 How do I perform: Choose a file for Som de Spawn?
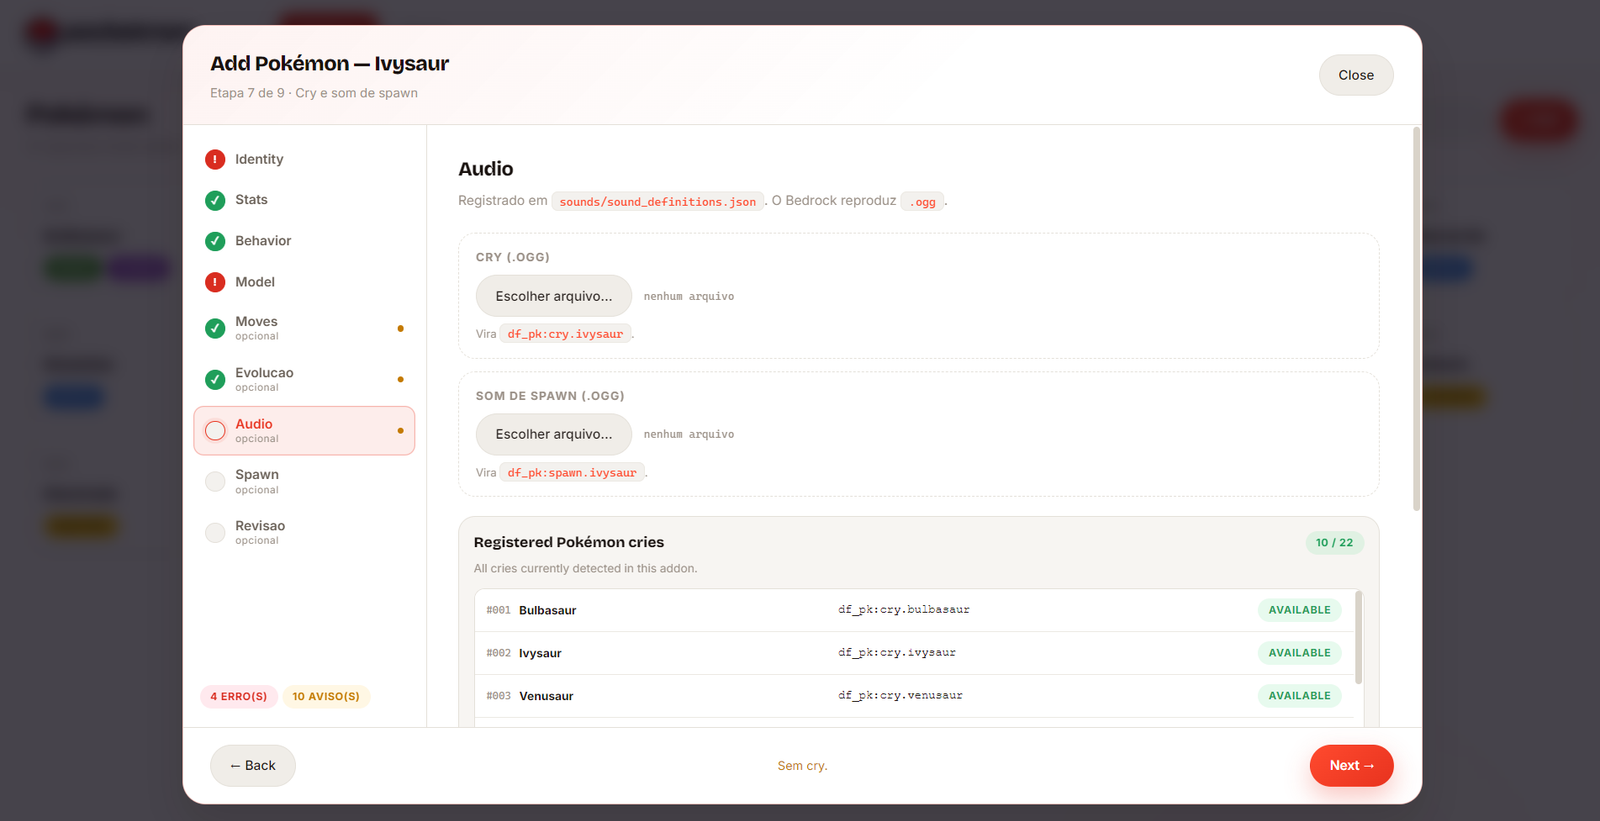(554, 434)
